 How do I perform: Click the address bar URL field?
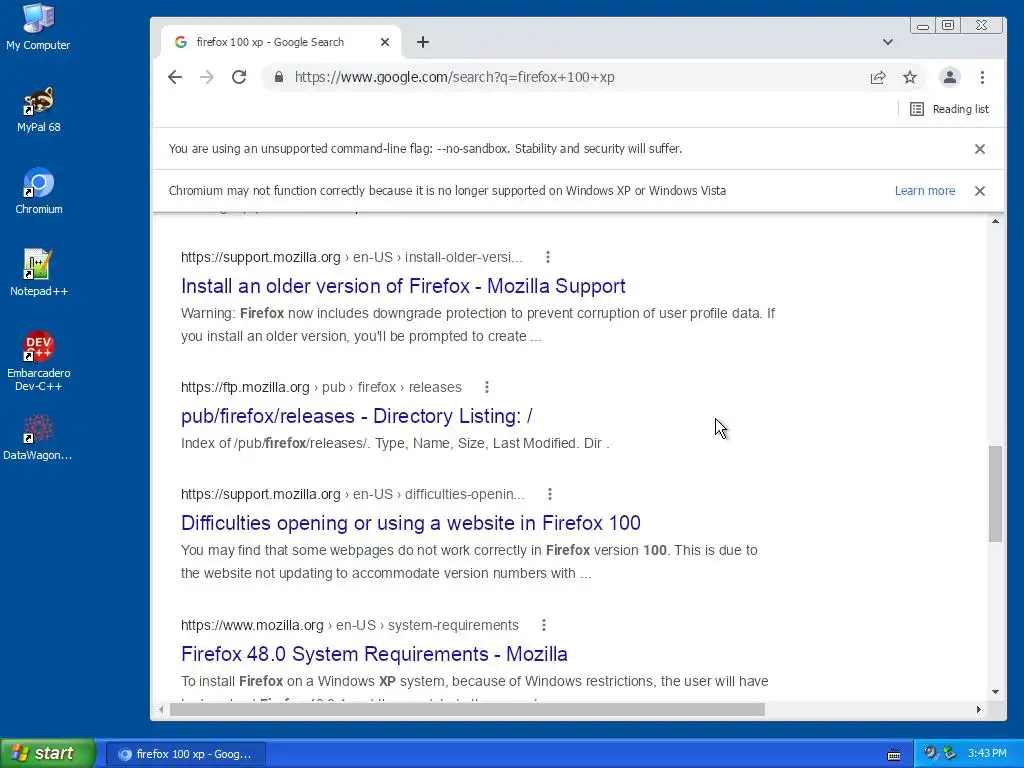click(562, 77)
